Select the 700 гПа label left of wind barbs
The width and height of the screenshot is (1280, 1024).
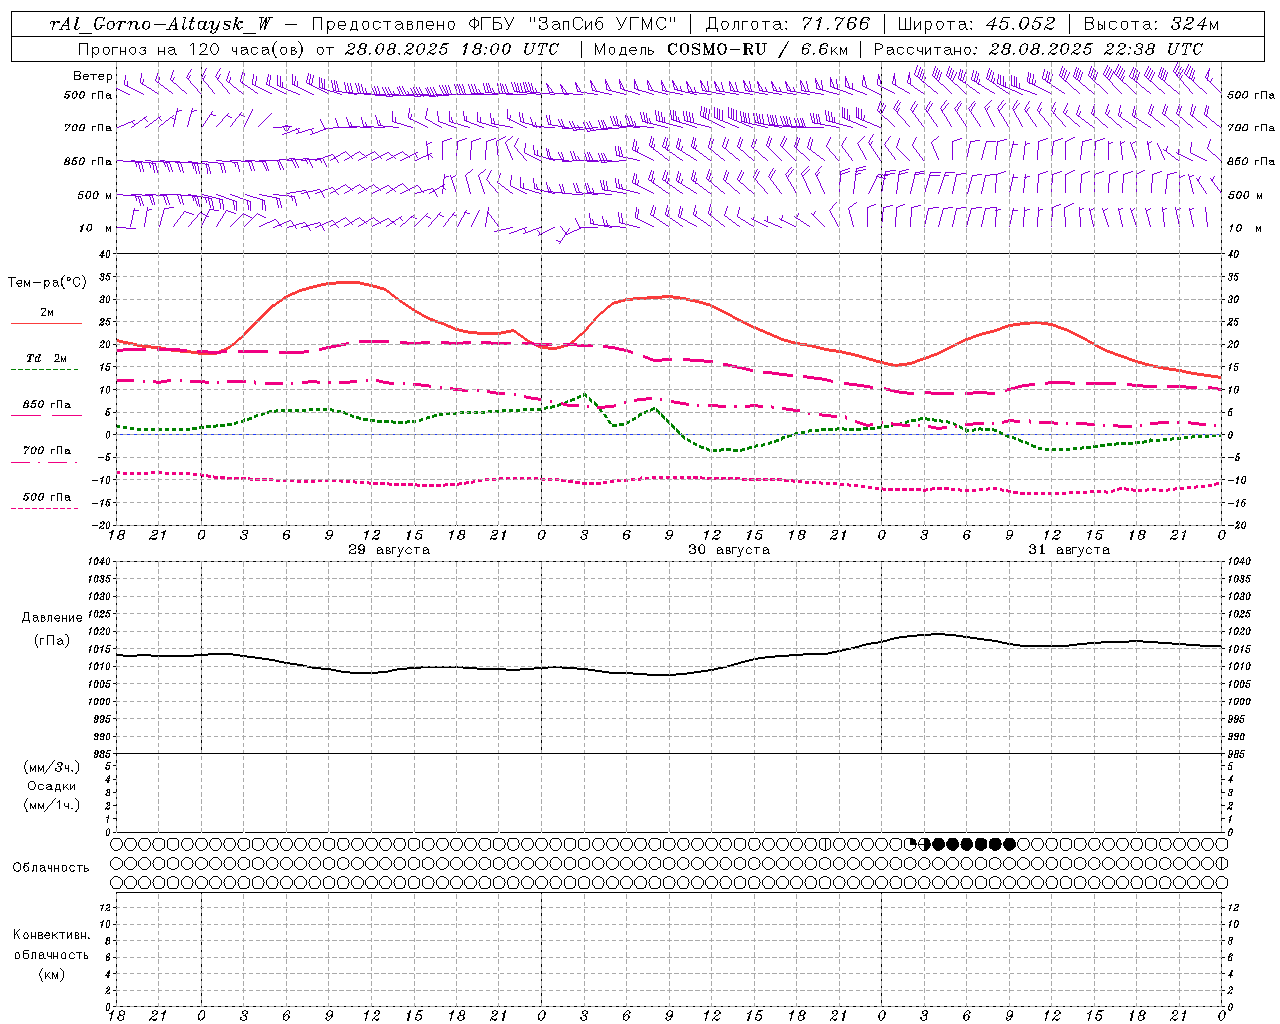click(x=88, y=128)
